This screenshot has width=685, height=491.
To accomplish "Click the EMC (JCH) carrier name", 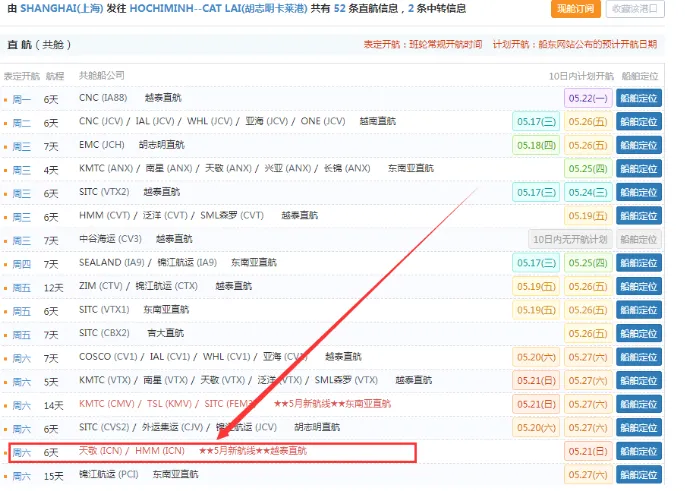I will [x=102, y=145].
